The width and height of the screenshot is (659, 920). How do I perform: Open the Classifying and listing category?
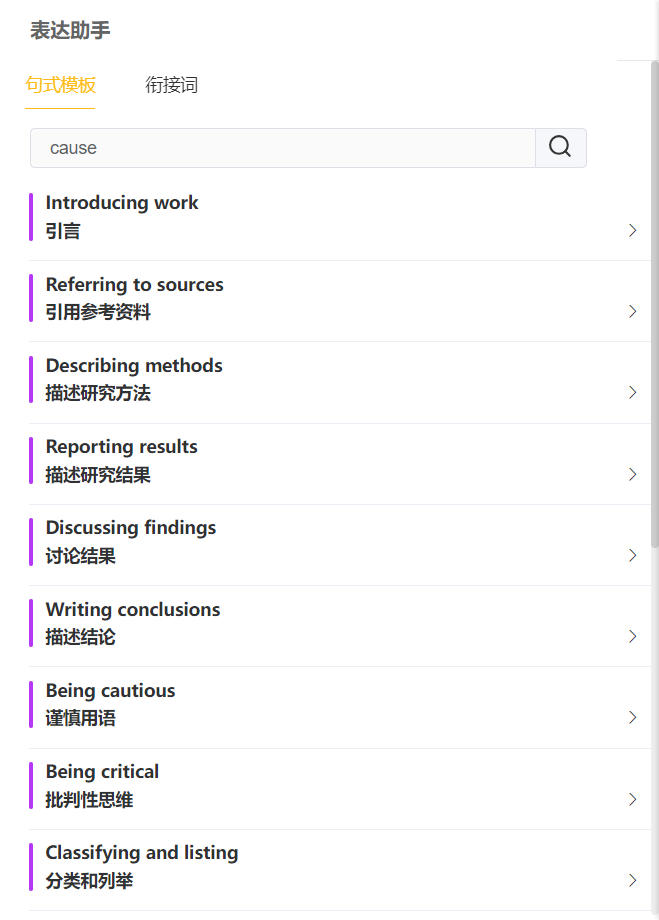pyautogui.click(x=141, y=866)
